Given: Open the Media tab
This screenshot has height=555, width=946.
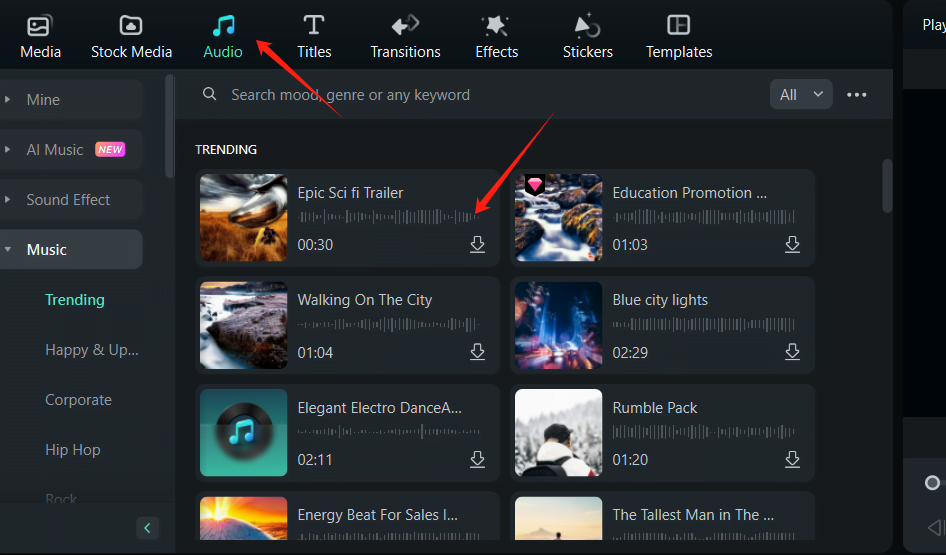Looking at the screenshot, I should 40,36.
